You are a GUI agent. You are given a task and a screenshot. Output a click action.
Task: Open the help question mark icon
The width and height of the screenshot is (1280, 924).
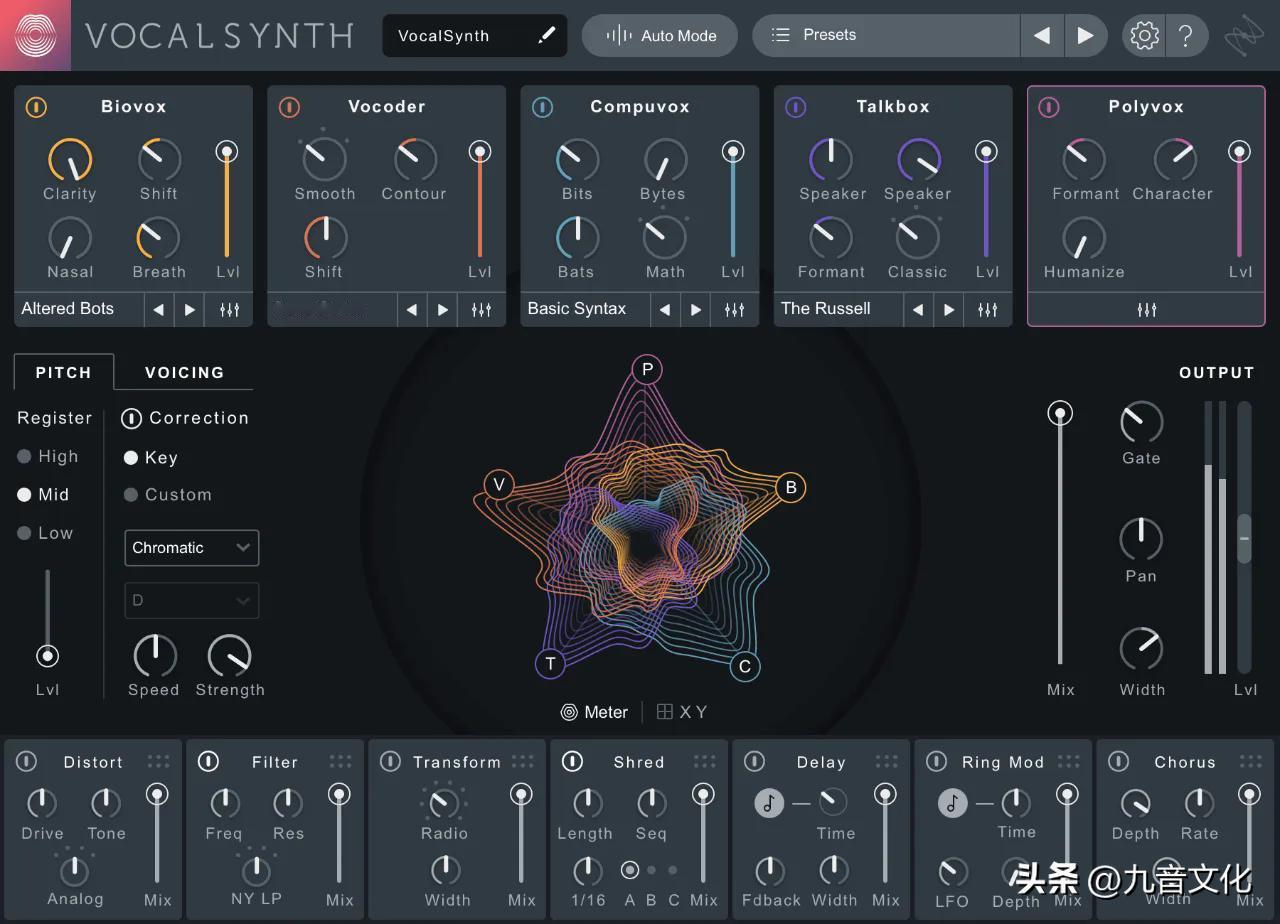tap(1186, 36)
